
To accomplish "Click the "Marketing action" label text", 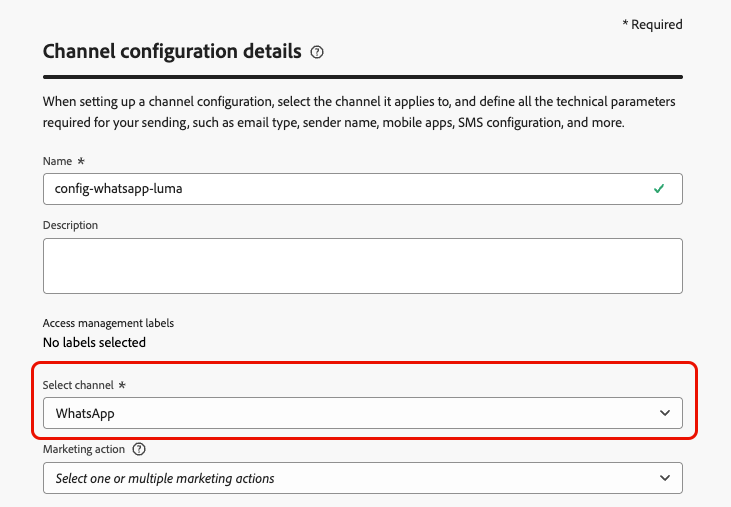I will click(84, 450).
